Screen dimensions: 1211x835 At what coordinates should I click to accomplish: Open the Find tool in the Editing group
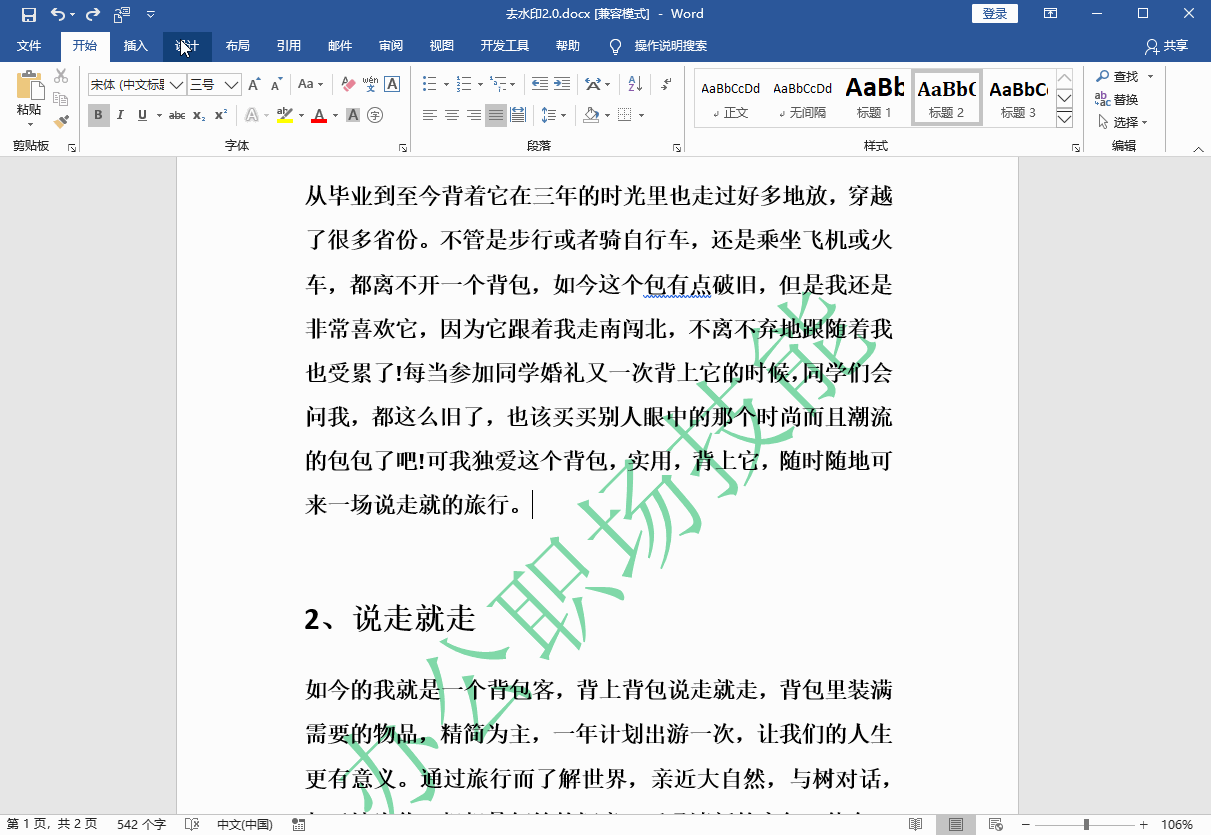(x=1124, y=76)
